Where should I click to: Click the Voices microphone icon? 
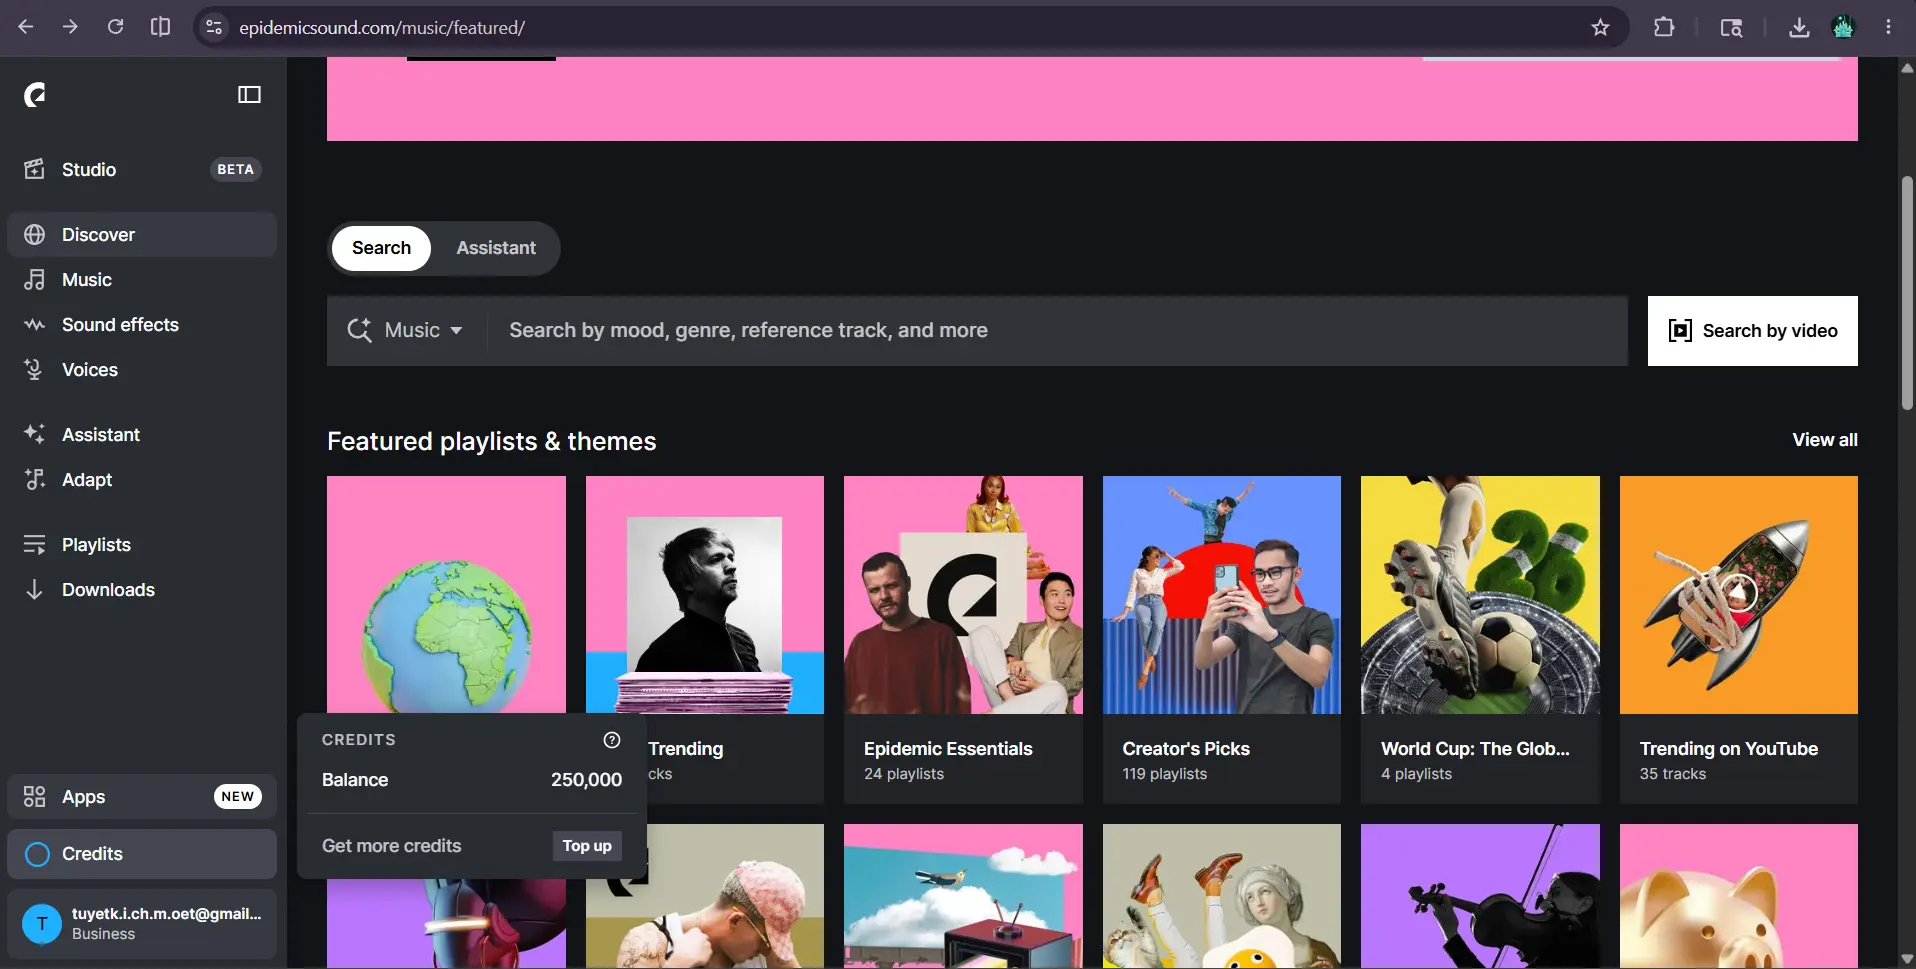point(34,370)
